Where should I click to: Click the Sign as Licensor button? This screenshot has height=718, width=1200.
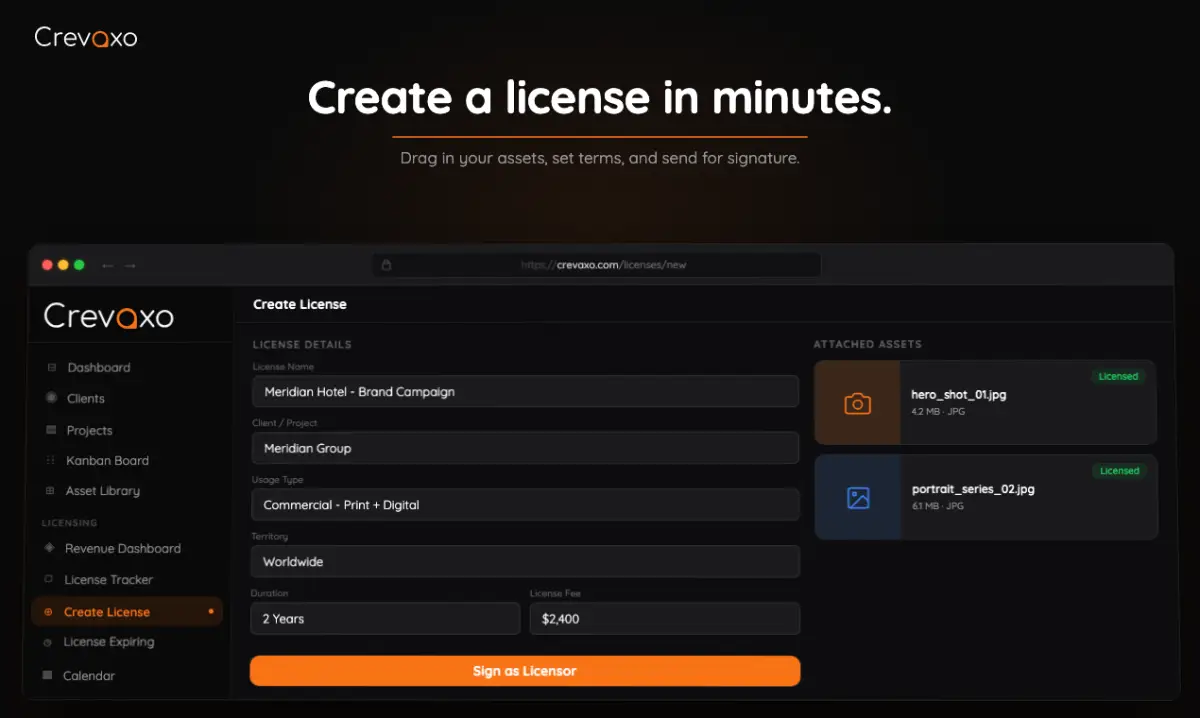[x=525, y=671]
